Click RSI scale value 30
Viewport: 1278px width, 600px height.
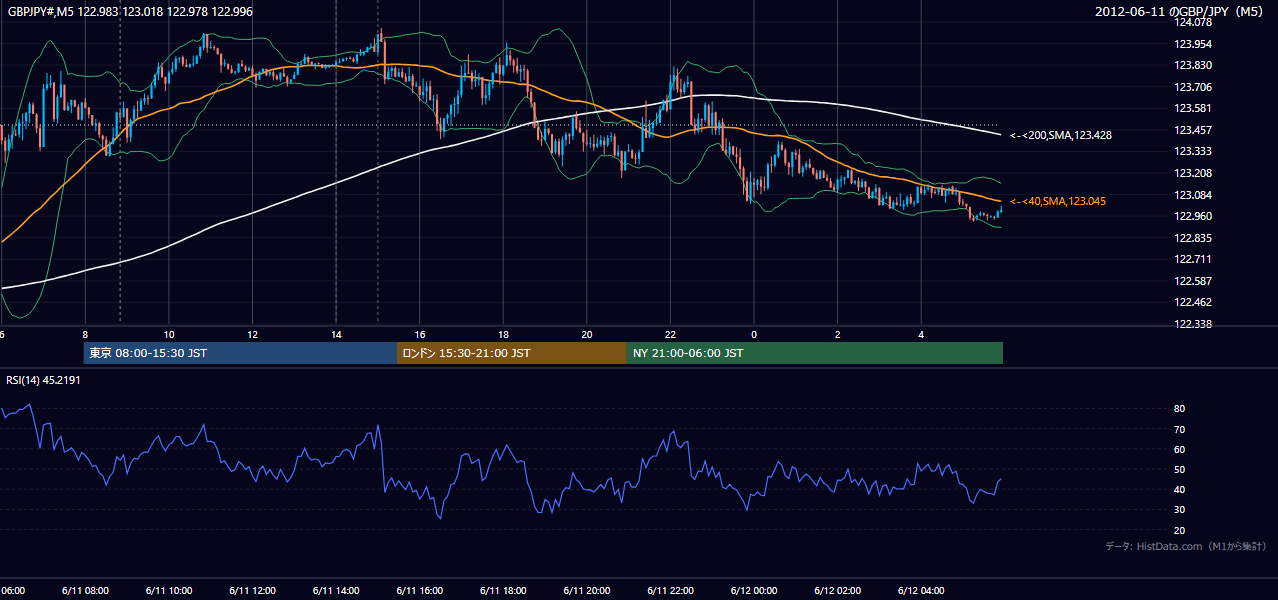pyautogui.click(x=1180, y=510)
